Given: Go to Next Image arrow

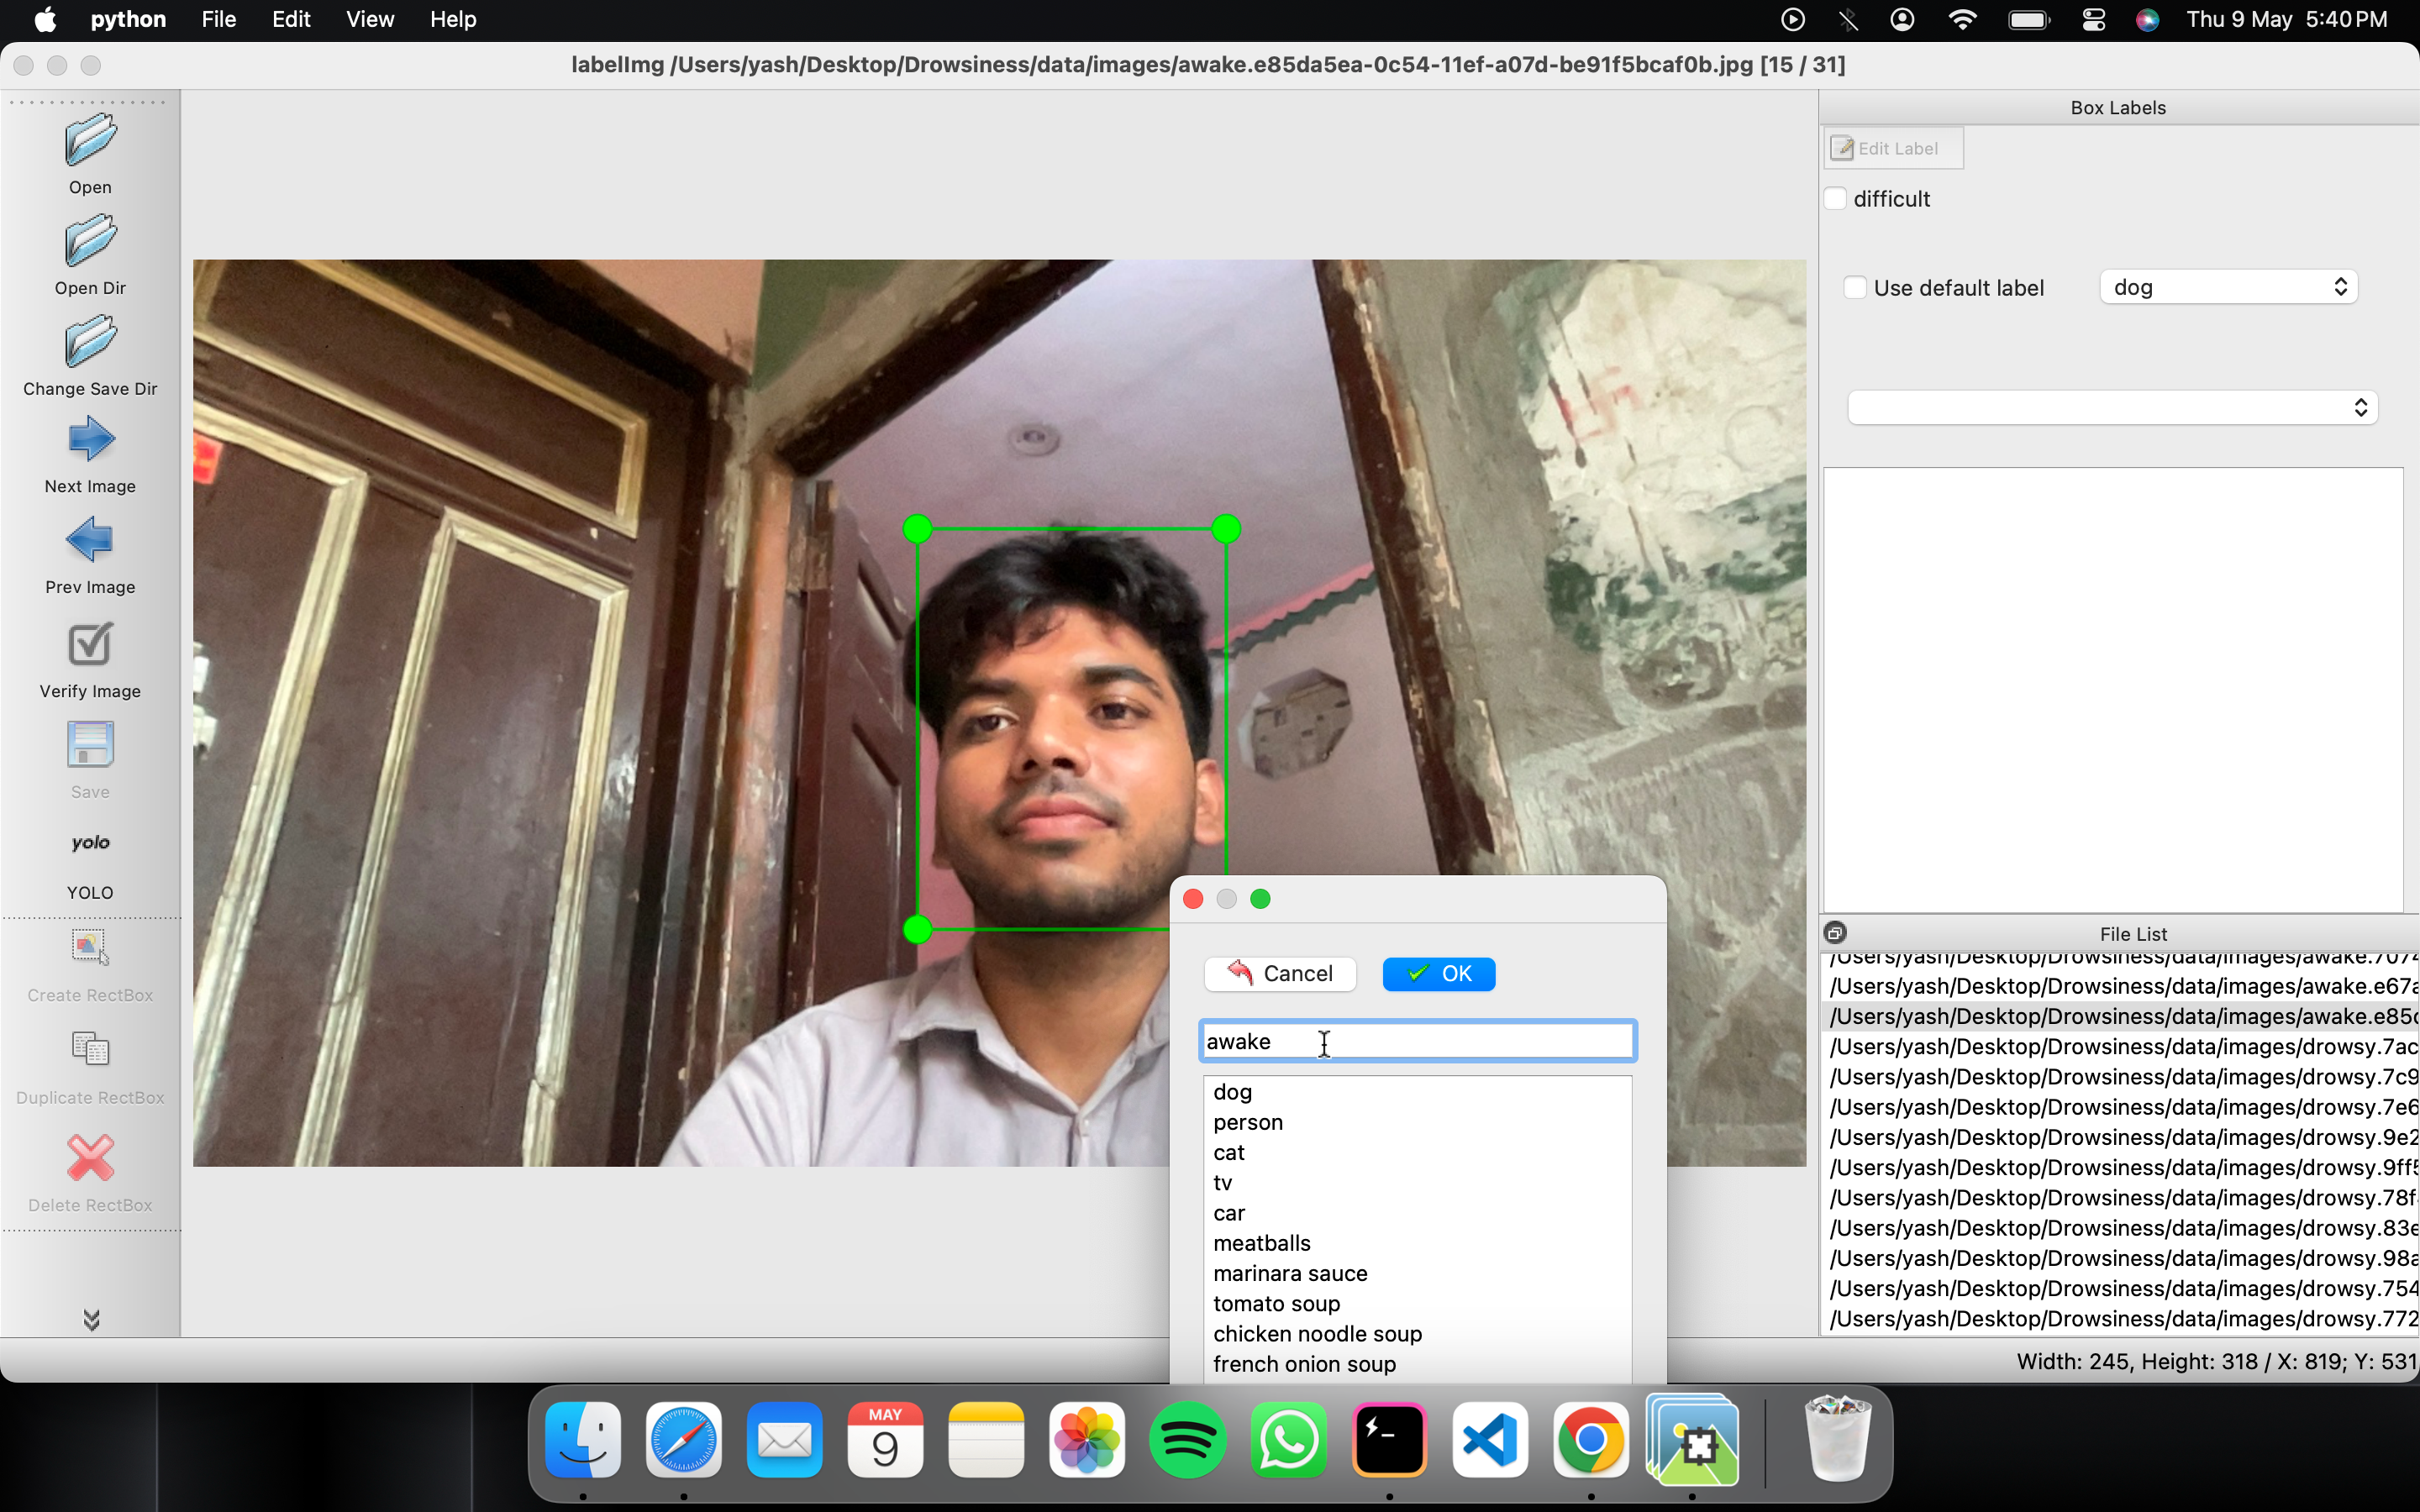Looking at the screenshot, I should tap(90, 440).
